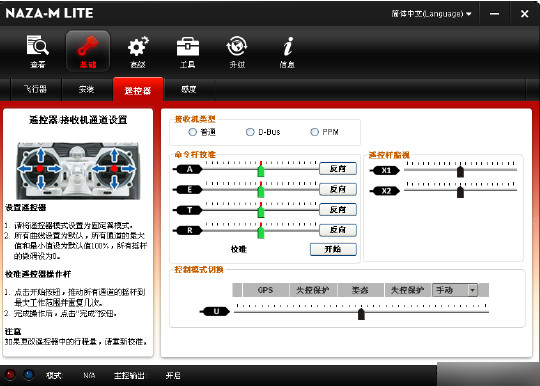
Task: Click the R channel label badge
Action: coord(188,230)
